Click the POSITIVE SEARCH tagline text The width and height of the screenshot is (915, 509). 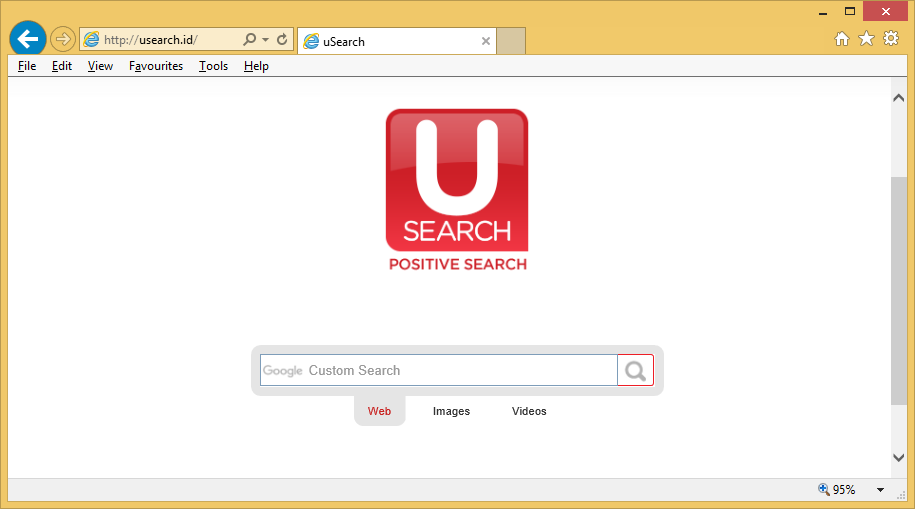[x=458, y=264]
